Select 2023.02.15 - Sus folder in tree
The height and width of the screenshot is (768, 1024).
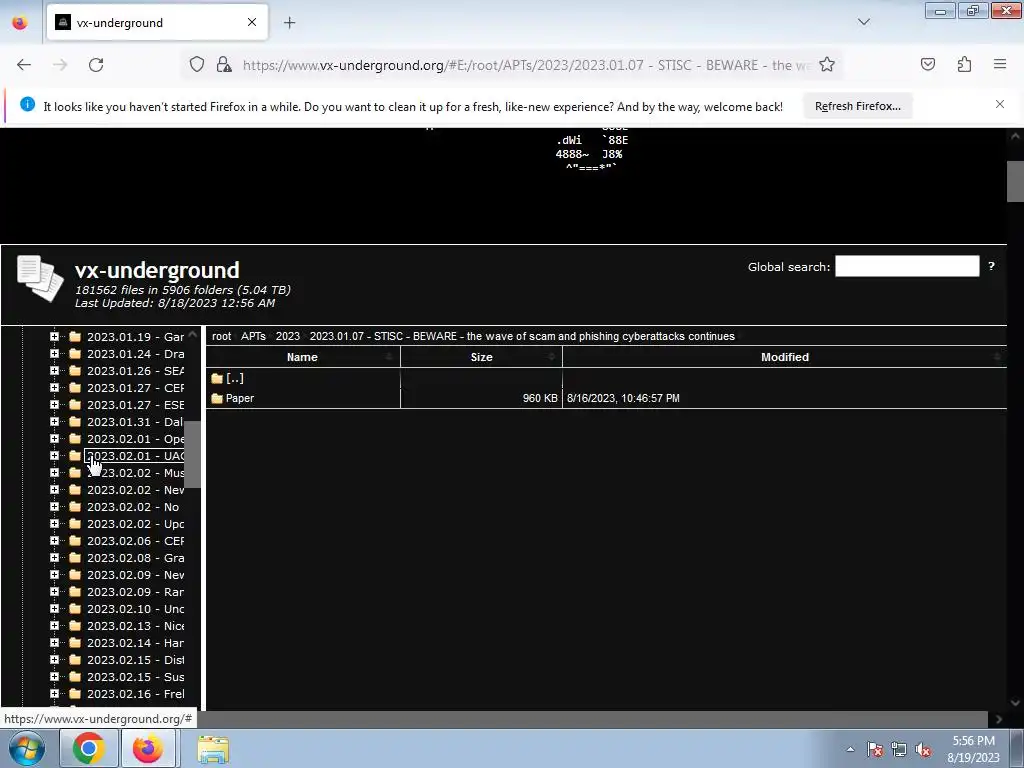coord(135,677)
